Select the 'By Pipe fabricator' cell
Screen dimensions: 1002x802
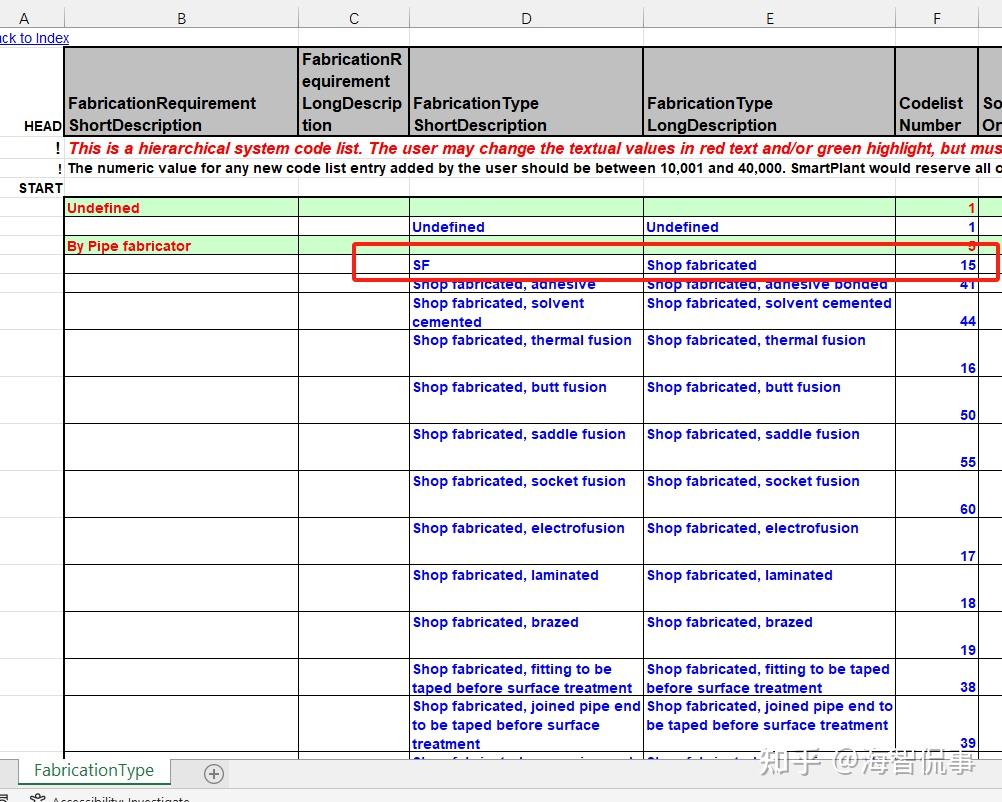click(181, 246)
